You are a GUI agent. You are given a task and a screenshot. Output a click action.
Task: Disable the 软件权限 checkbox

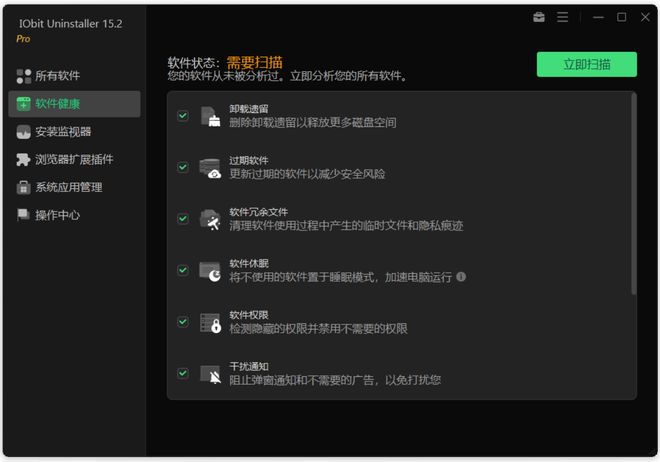click(183, 321)
